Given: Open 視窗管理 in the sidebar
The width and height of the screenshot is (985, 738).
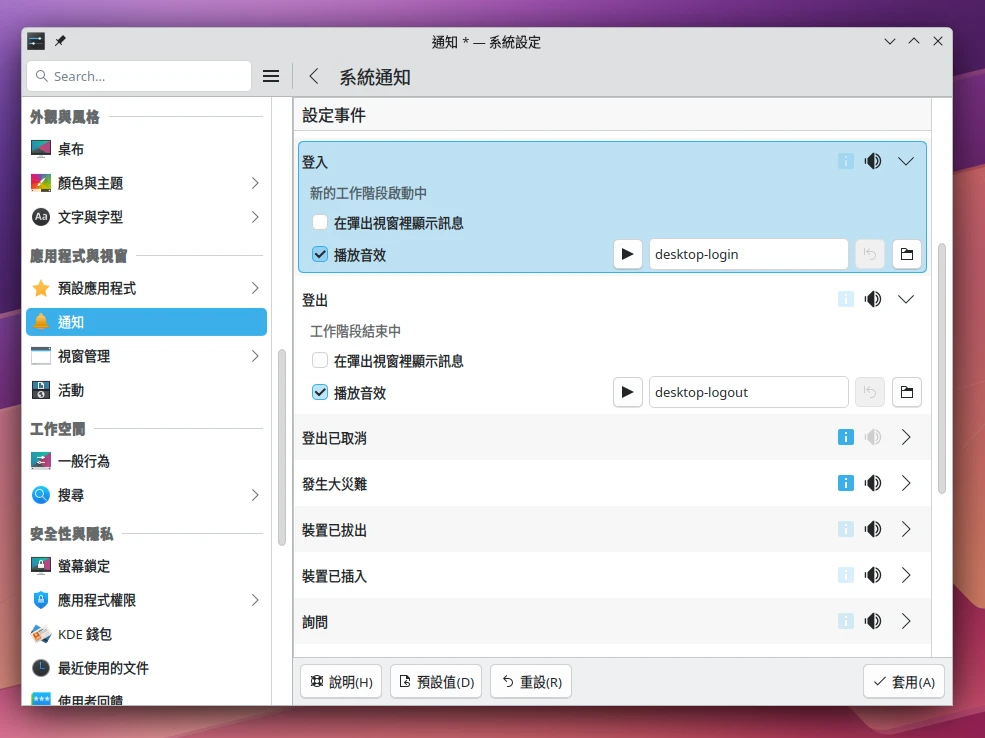Looking at the screenshot, I should tap(84, 356).
